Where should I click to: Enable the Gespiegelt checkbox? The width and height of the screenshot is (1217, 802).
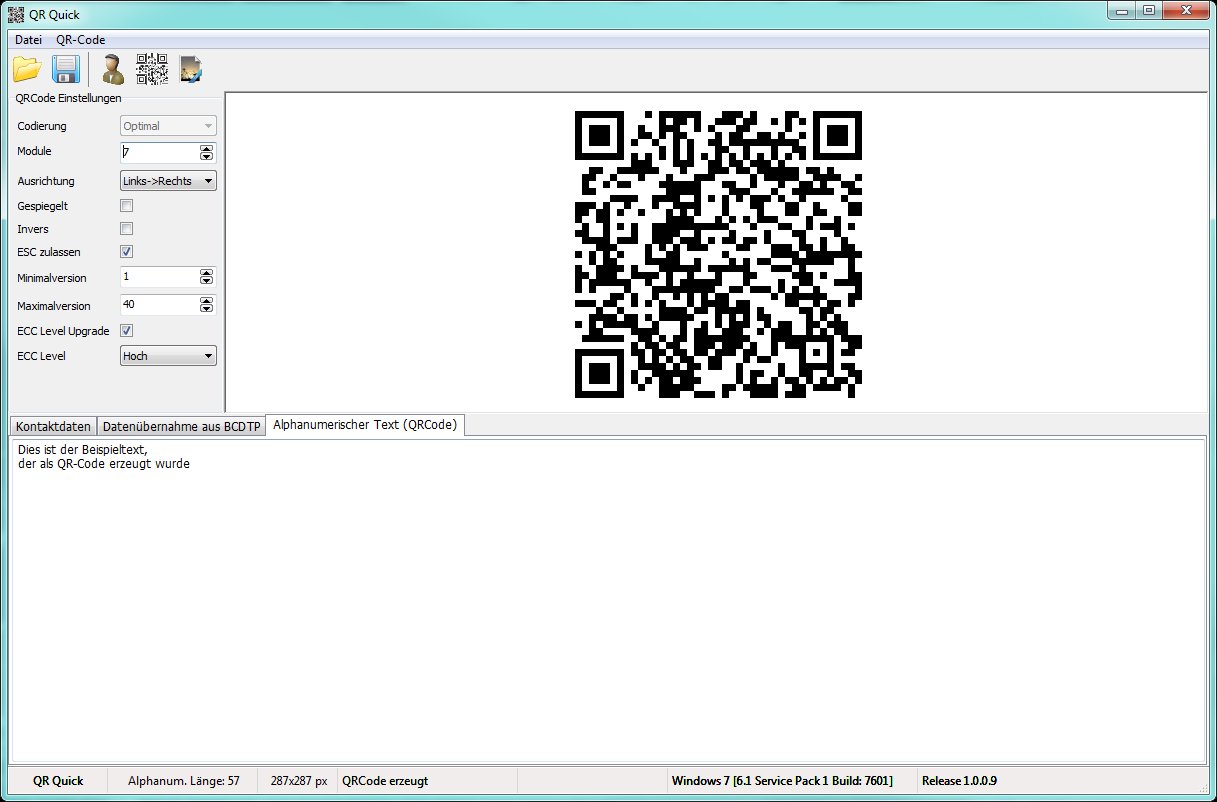point(127,206)
